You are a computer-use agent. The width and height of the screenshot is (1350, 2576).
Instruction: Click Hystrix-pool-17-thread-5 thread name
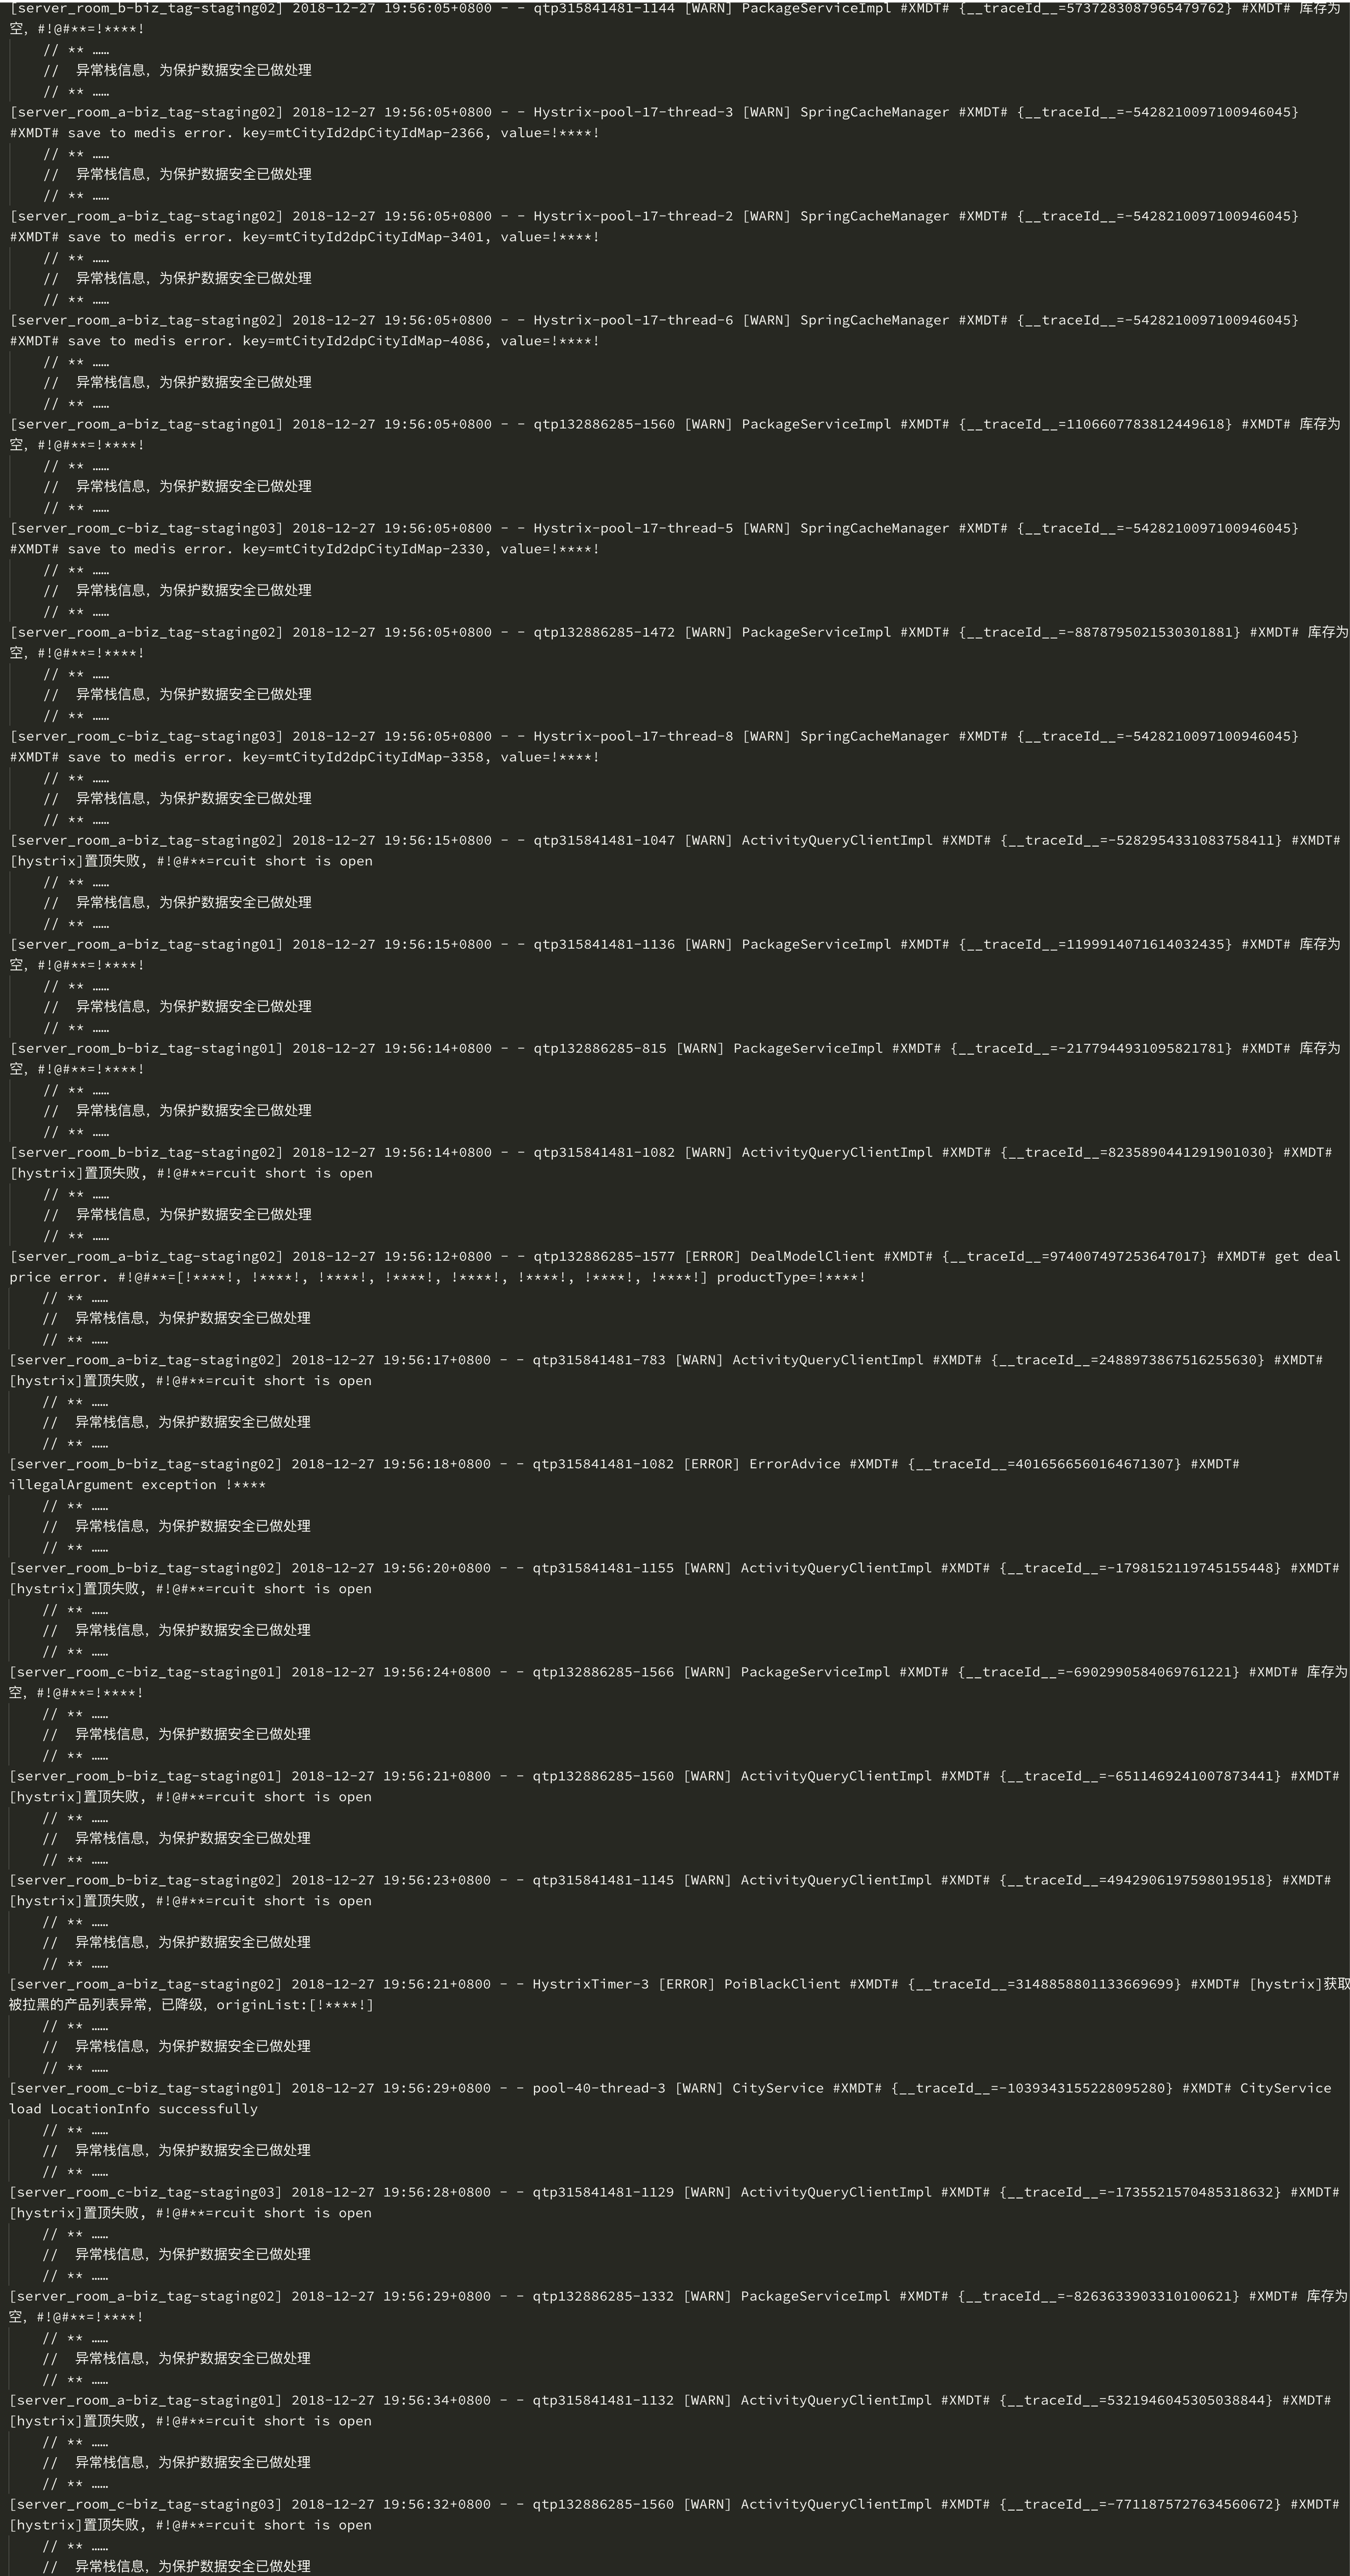coord(633,528)
